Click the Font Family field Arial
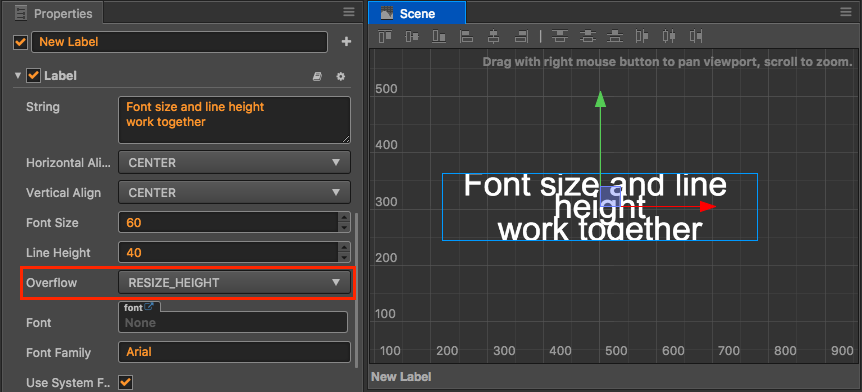This screenshot has width=862, height=392. (234, 352)
